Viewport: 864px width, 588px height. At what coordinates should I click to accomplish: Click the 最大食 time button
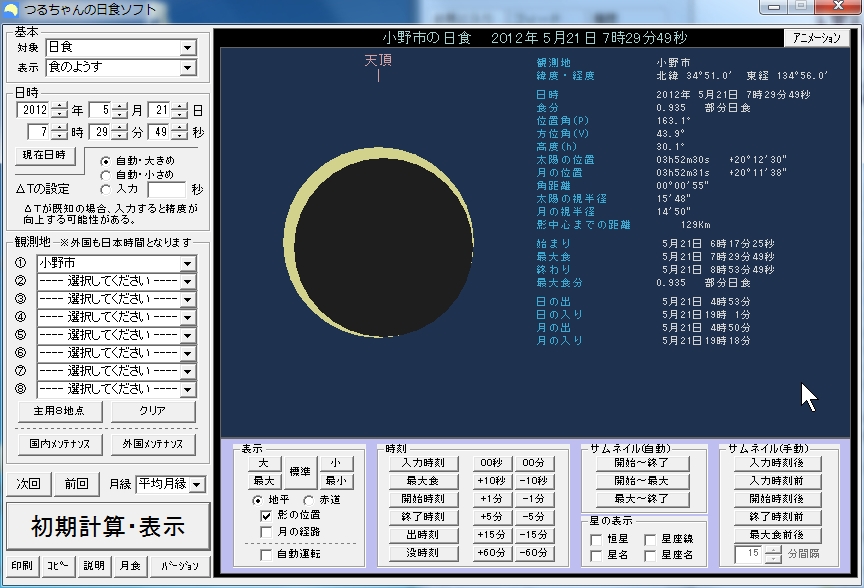click(x=423, y=481)
